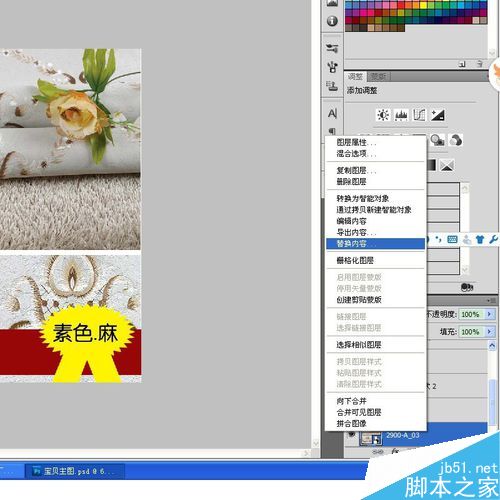Click the fill 100% value field
This screenshot has width=500, height=500.
472,332
